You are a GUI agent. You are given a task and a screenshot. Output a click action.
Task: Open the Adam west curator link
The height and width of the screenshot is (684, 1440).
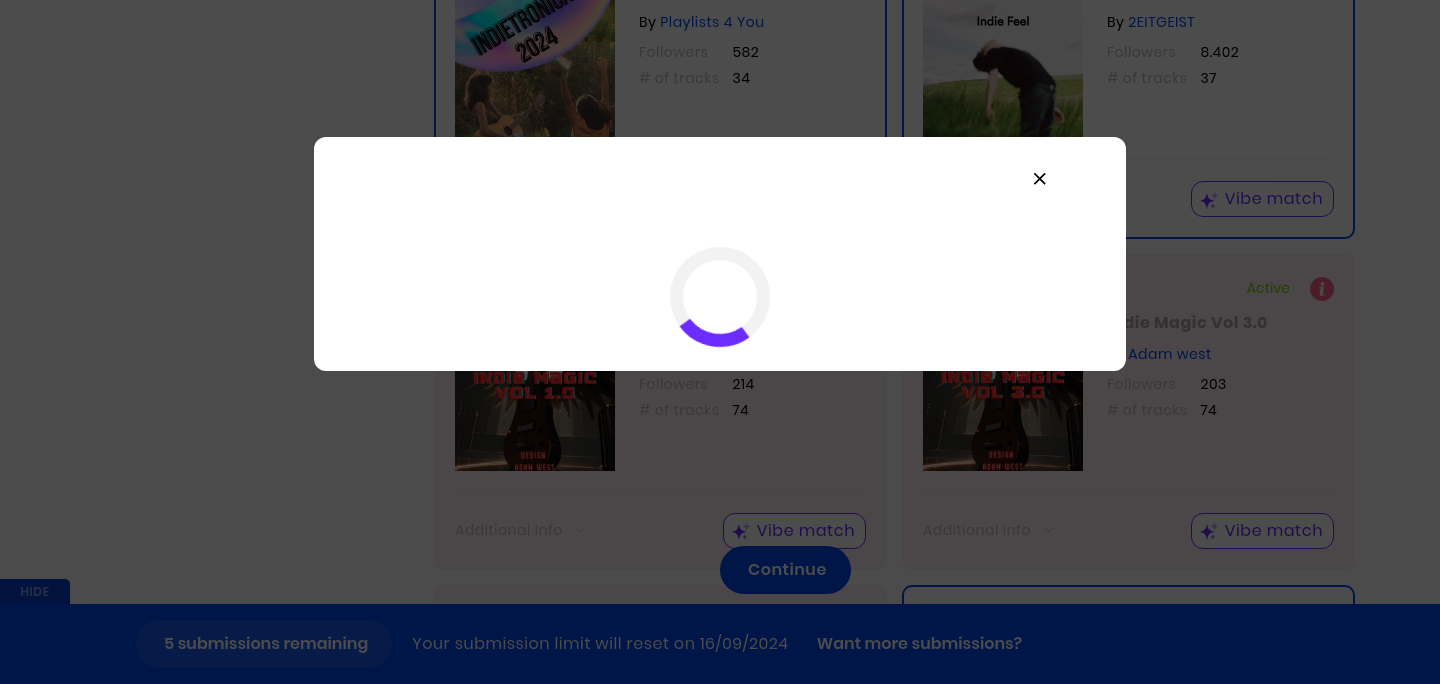pyautogui.click(x=1169, y=354)
